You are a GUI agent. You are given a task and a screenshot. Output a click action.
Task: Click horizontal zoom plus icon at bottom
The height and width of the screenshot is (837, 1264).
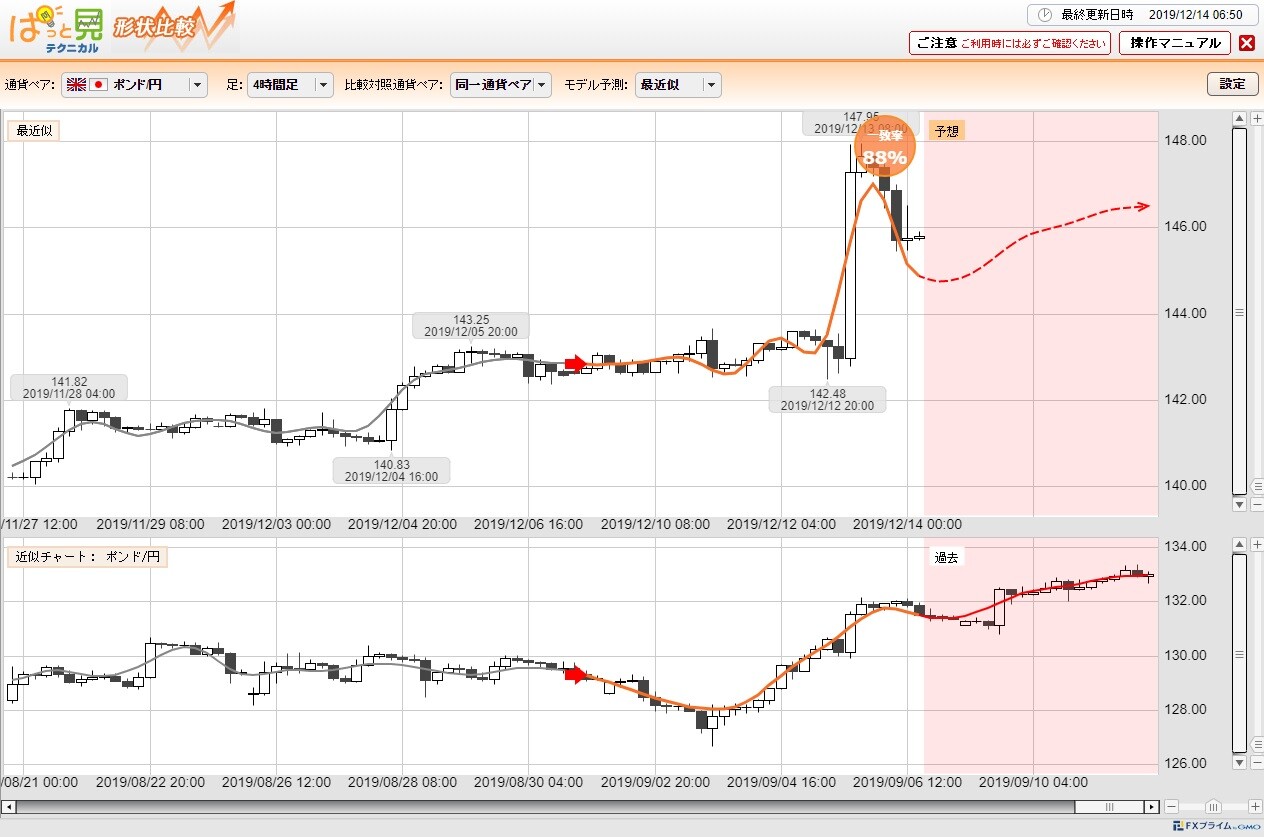pyautogui.click(x=1255, y=806)
